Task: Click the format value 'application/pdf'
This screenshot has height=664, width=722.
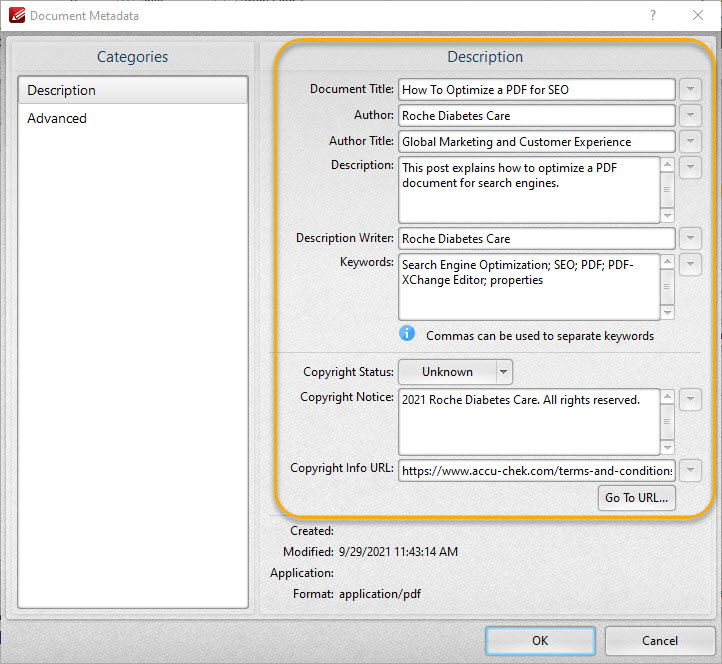Action: (380, 594)
